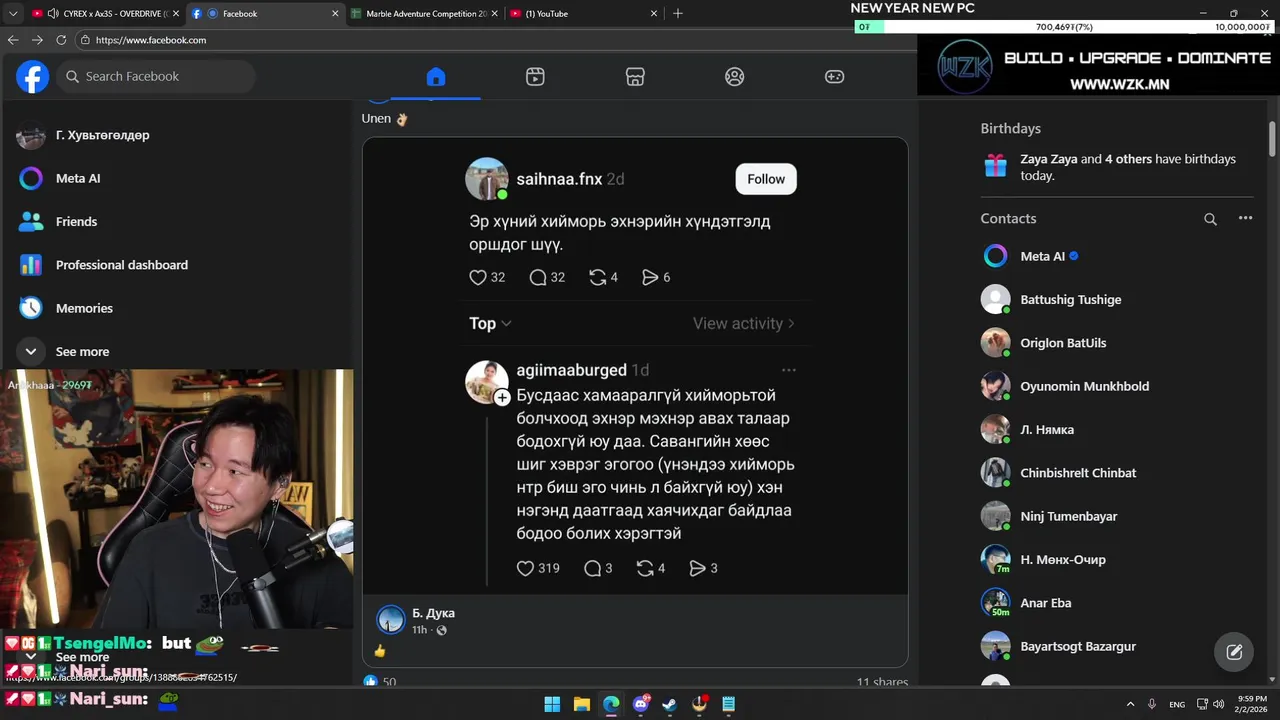Open the Groups icon in top navigation
Viewport: 1280px width, 720px height.
tap(735, 77)
